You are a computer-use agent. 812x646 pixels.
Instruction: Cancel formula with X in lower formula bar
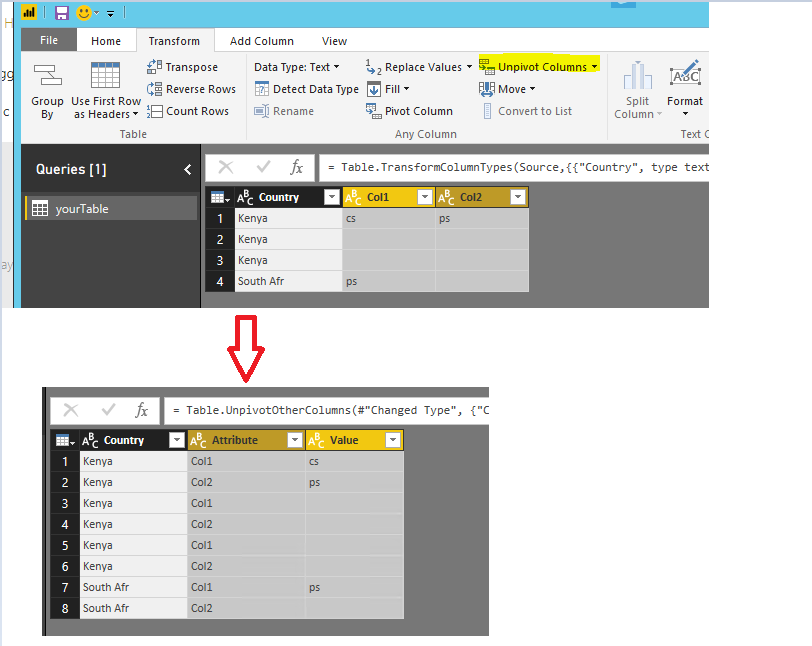(x=70, y=410)
